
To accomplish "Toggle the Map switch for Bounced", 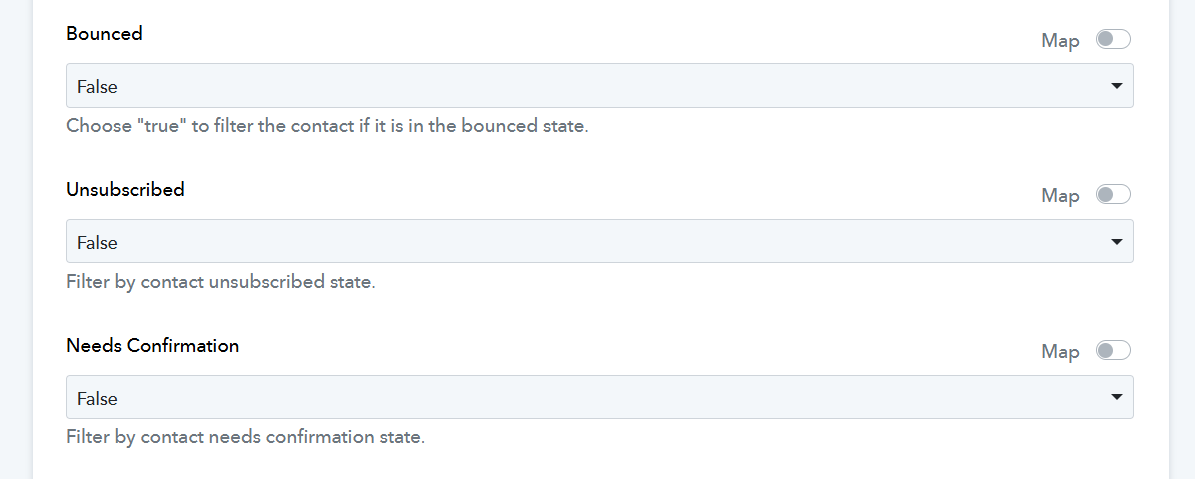I will coord(1113,39).
